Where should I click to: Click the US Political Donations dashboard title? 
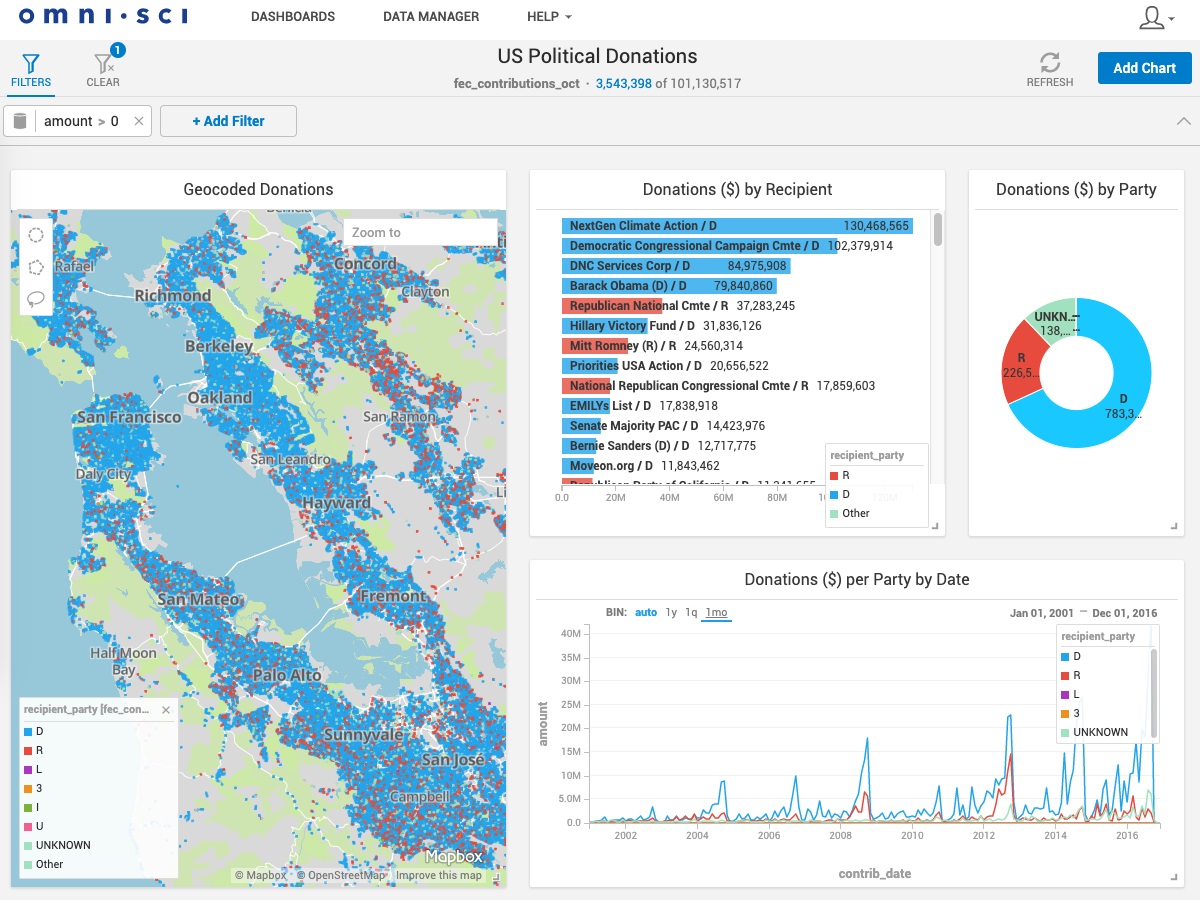(598, 57)
